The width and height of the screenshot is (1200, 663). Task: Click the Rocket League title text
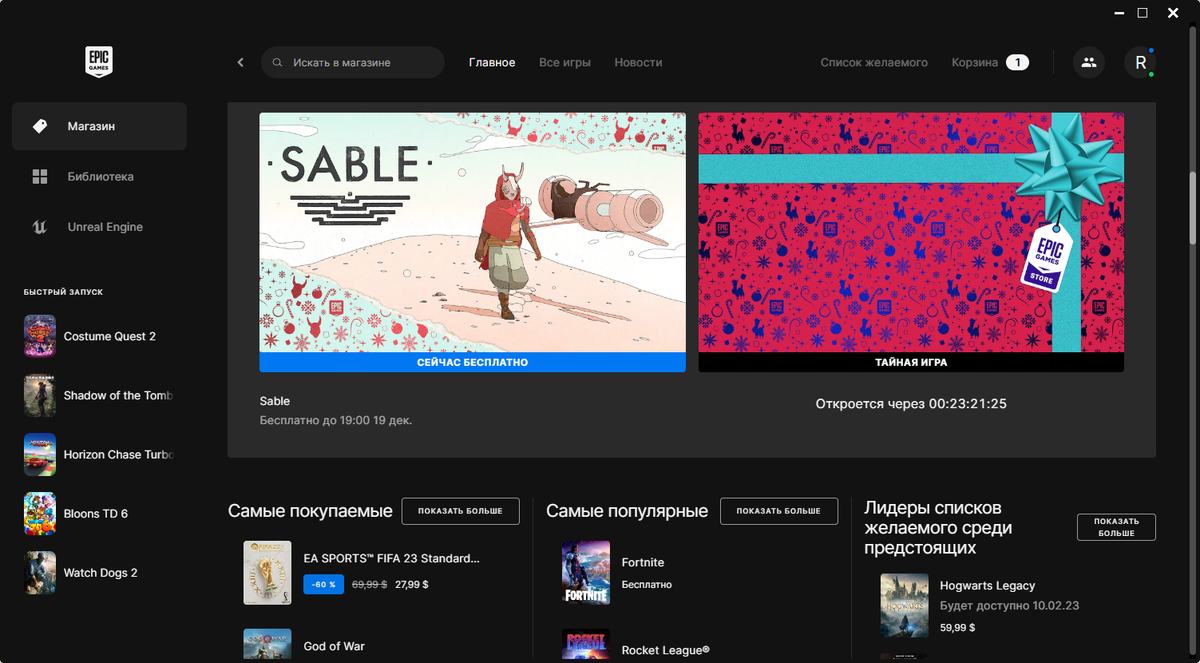tap(665, 650)
